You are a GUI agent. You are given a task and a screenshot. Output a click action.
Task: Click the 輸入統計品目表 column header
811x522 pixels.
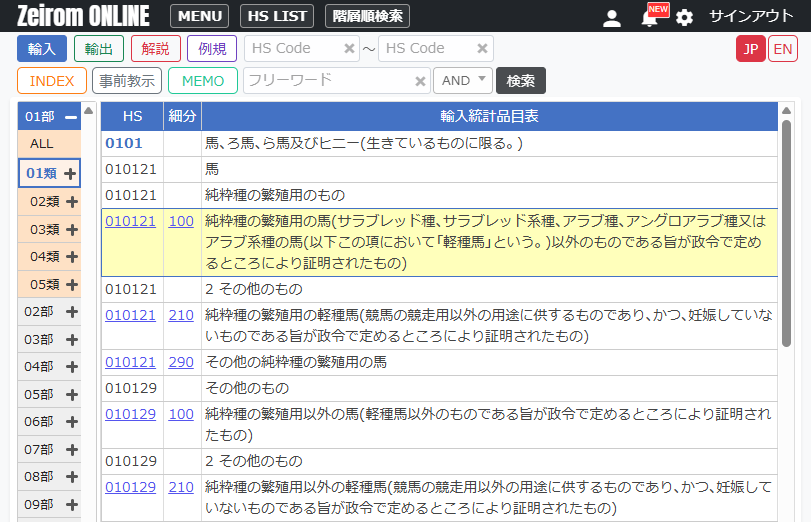coord(489,116)
